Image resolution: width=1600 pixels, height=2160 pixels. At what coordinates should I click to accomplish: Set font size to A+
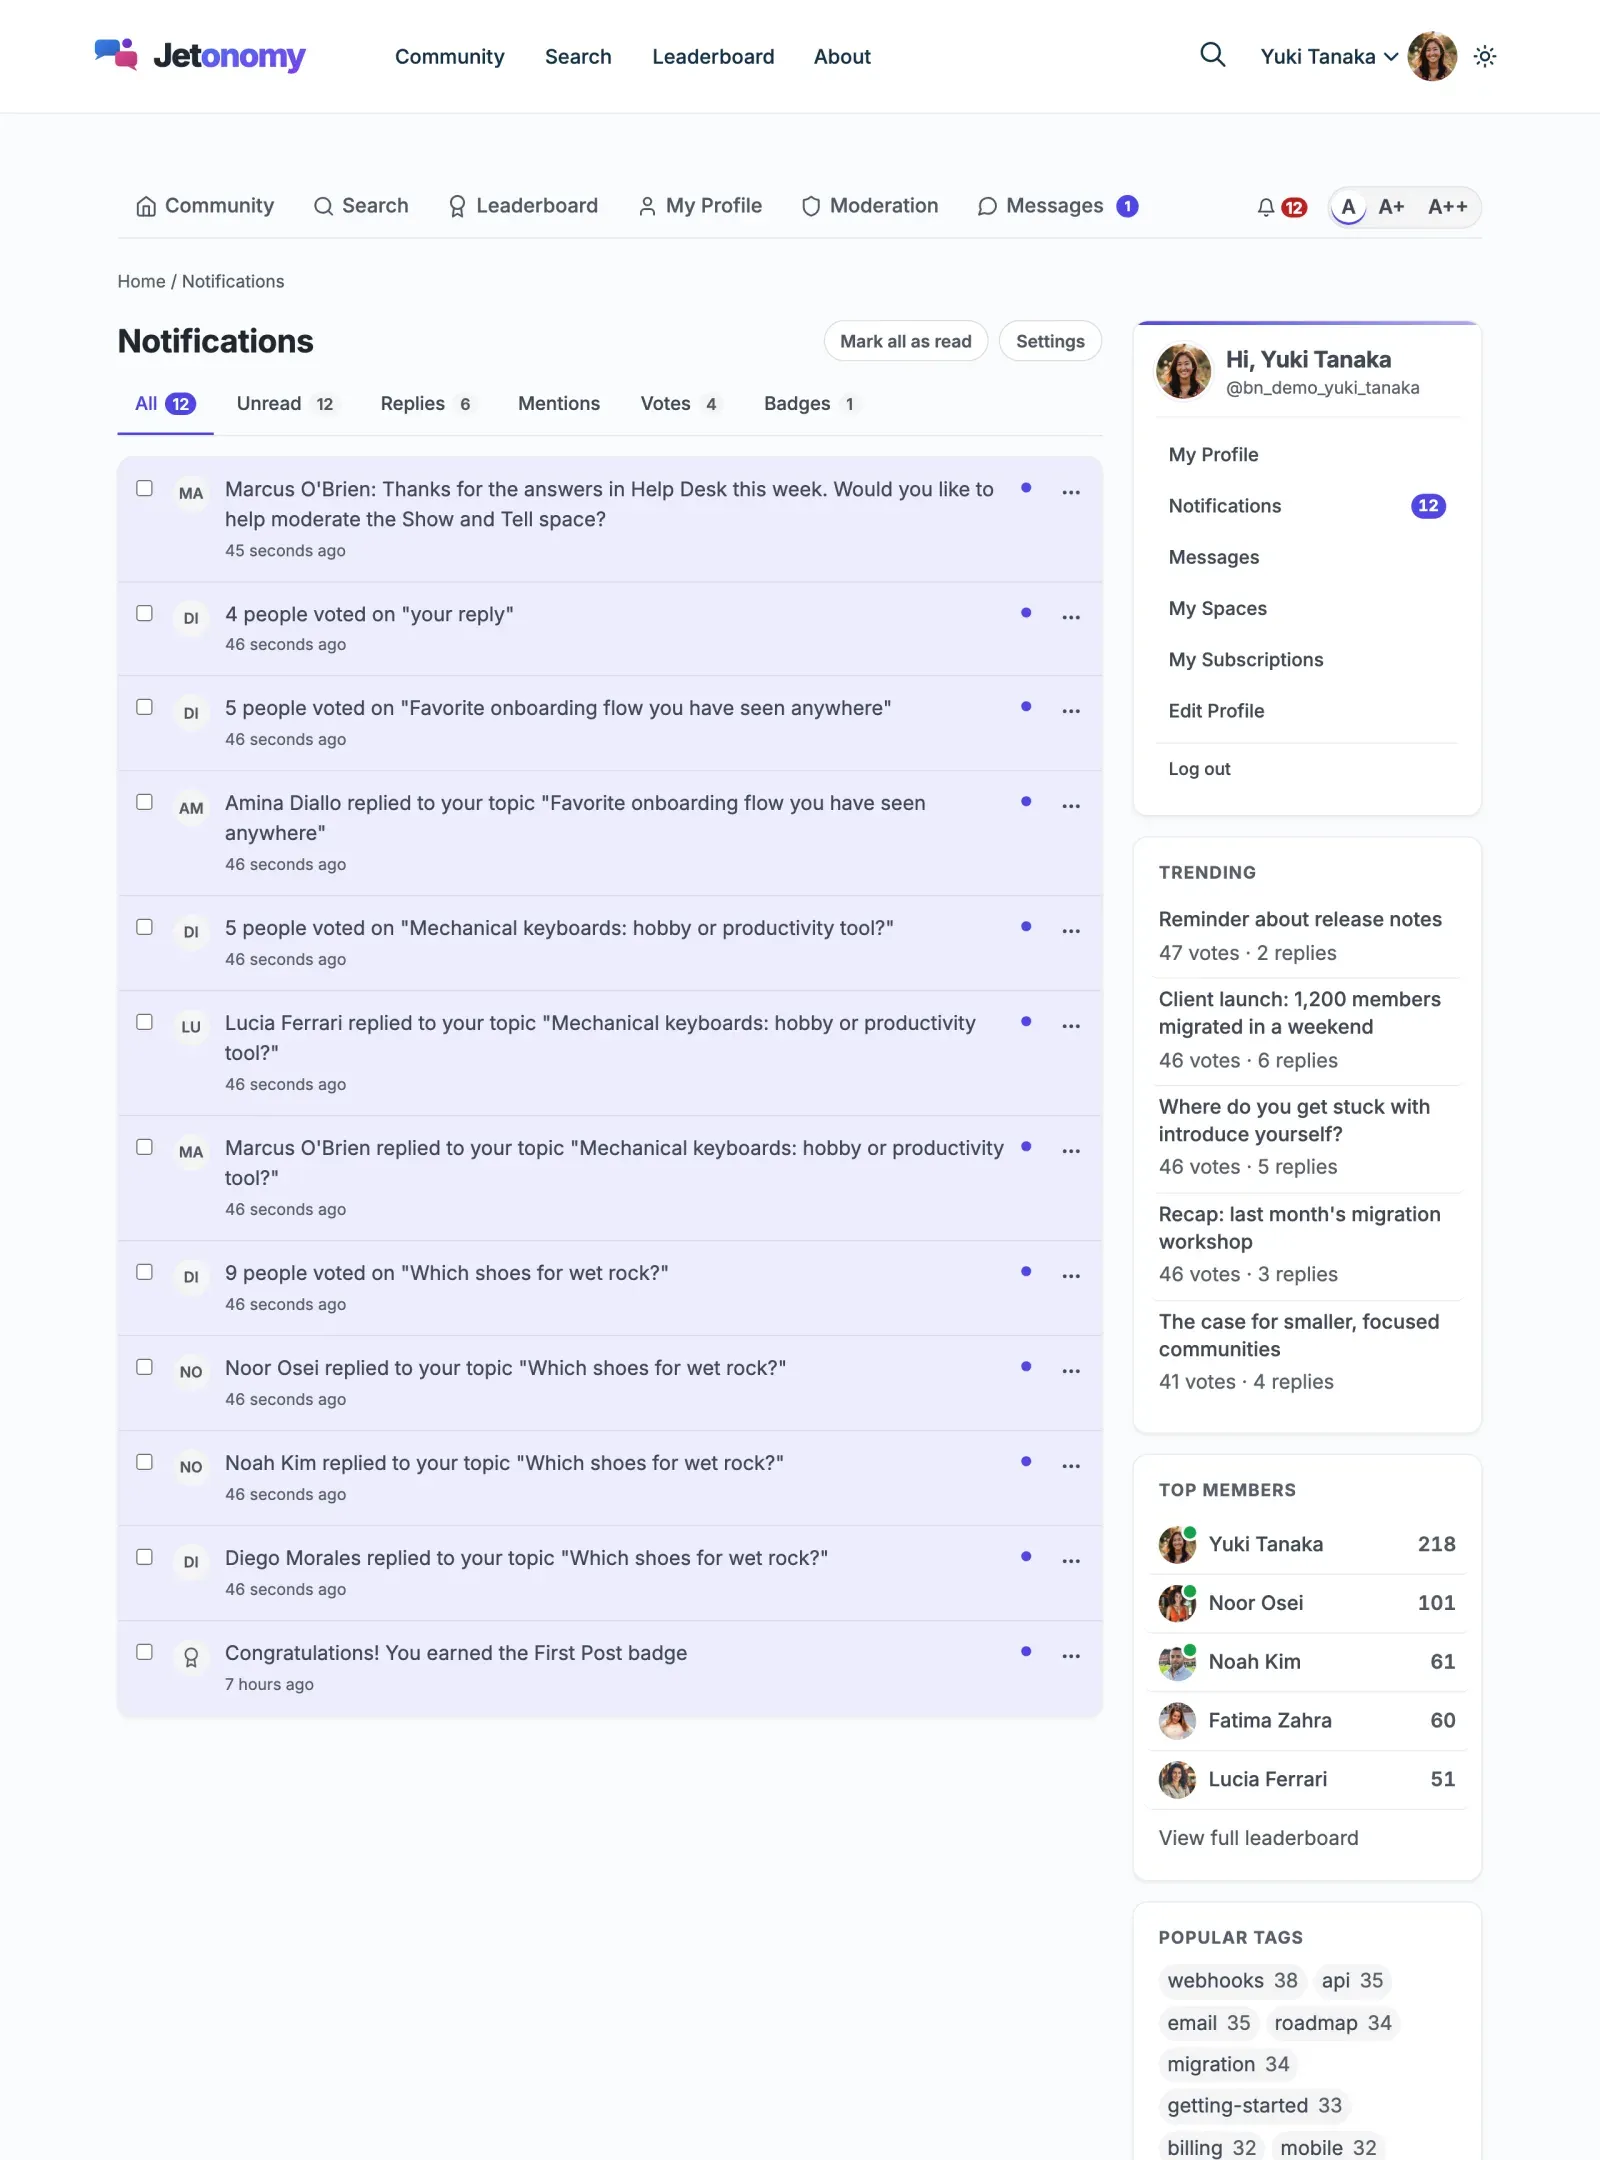click(1391, 207)
